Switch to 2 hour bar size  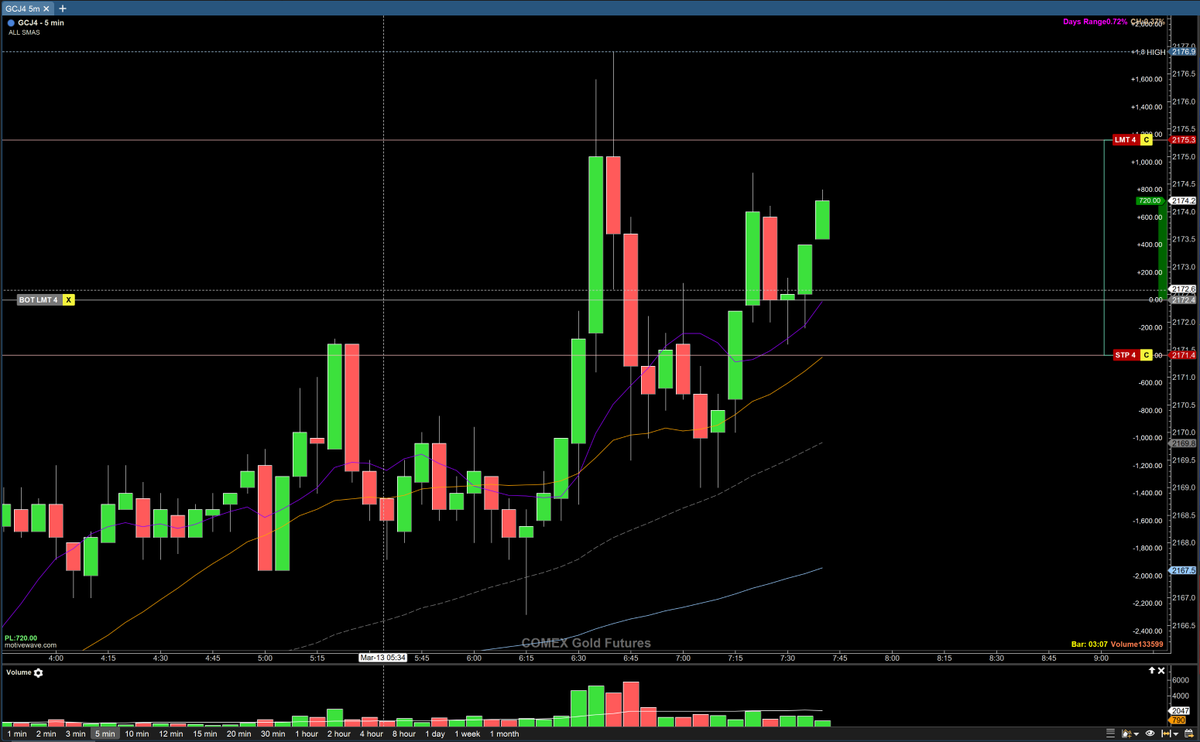tap(338, 734)
